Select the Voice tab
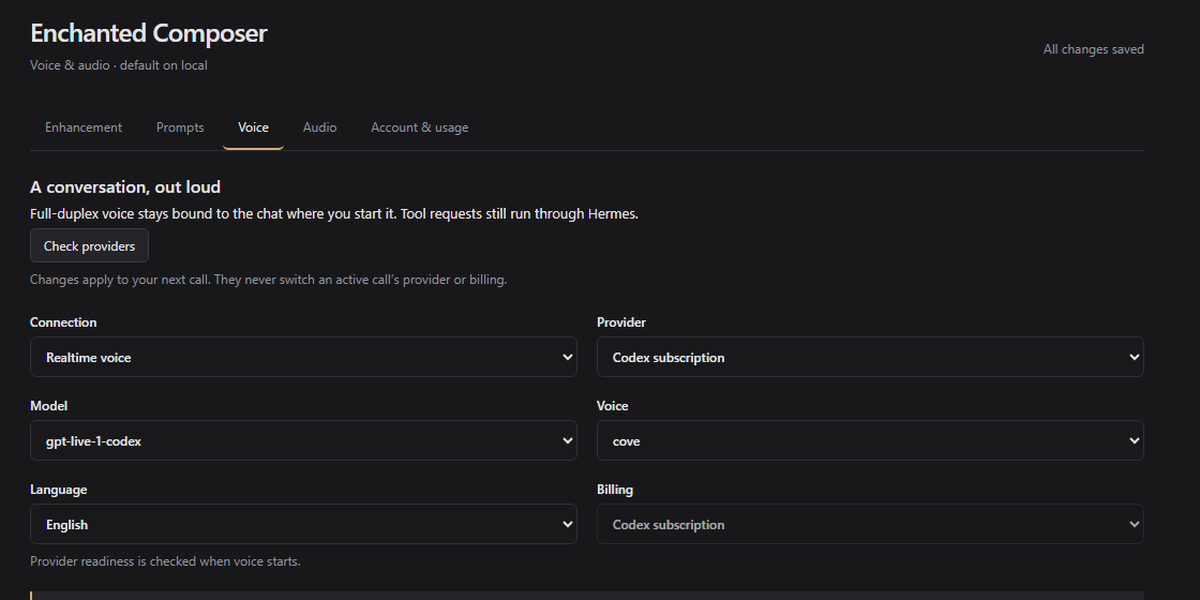This screenshot has width=1200, height=600. click(253, 127)
